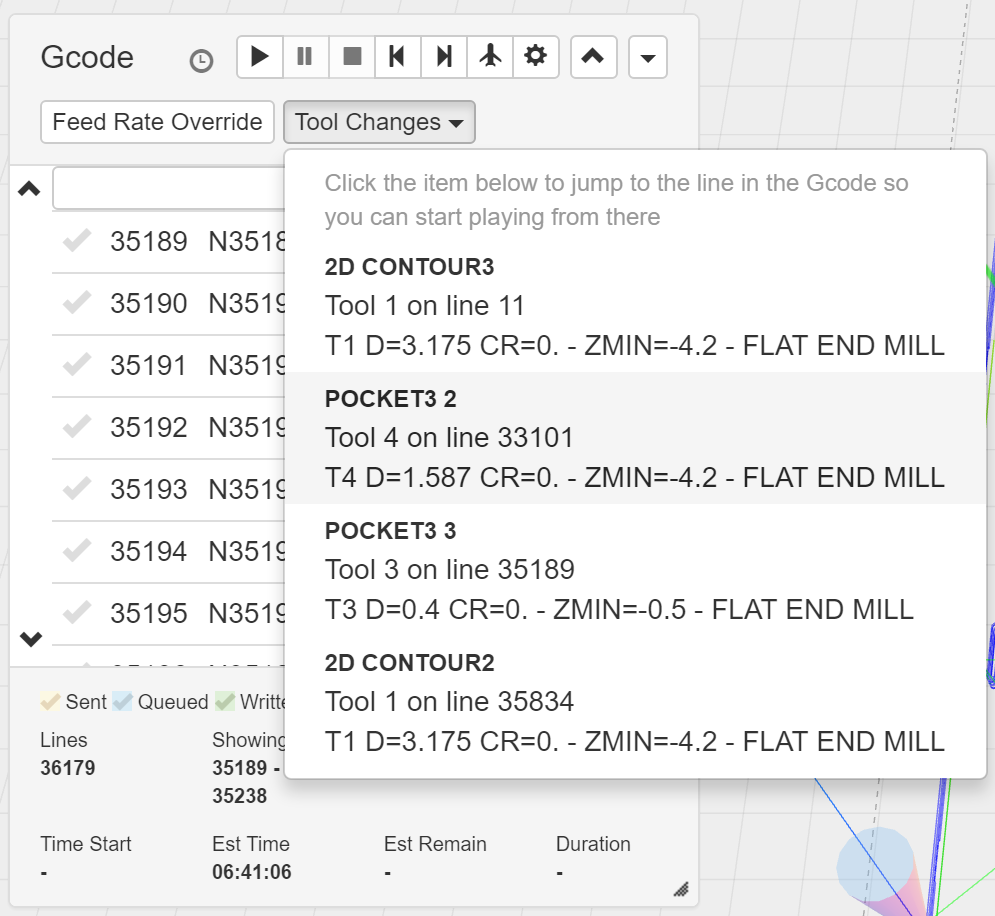This screenshot has height=916, width=995.
Task: Choose POCKET3 3 tool 3 on line 35189
Action: pyautogui.click(x=634, y=570)
